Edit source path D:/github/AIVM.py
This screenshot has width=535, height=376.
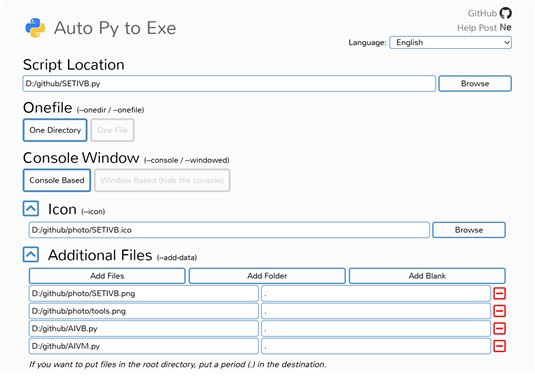coord(144,346)
